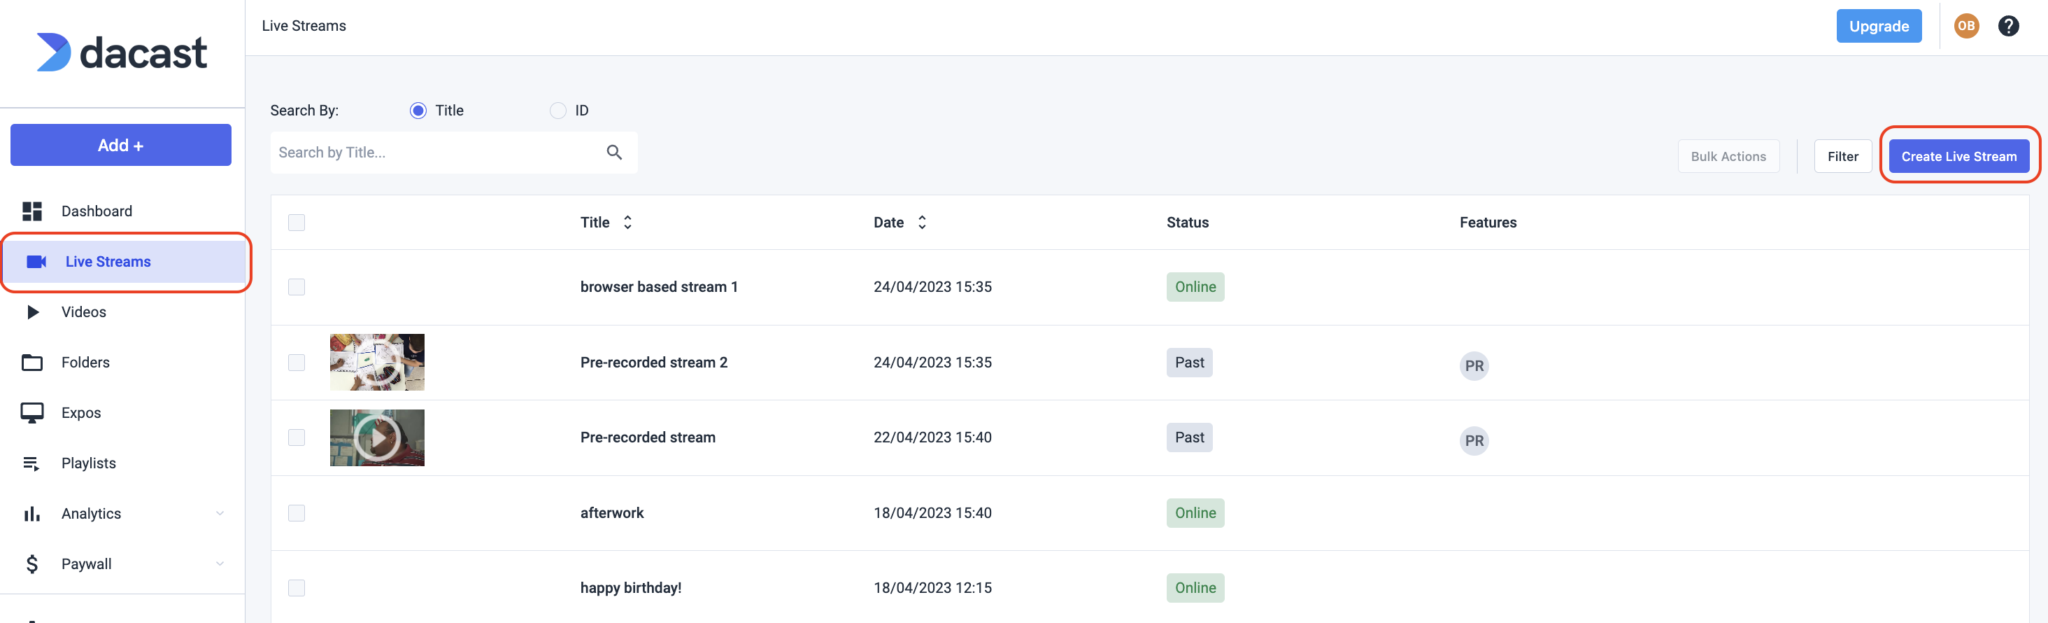Click the Playlists icon in sidebar
This screenshot has width=2048, height=623.
click(x=32, y=463)
